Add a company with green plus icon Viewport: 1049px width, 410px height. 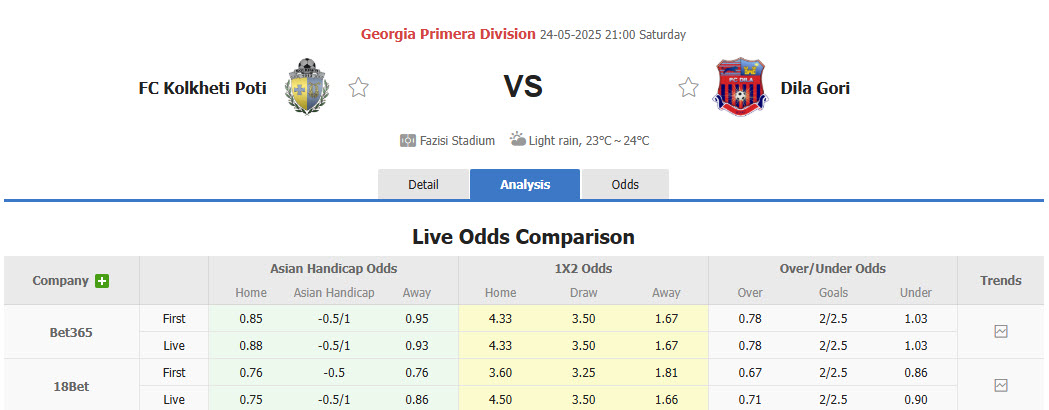click(x=102, y=281)
